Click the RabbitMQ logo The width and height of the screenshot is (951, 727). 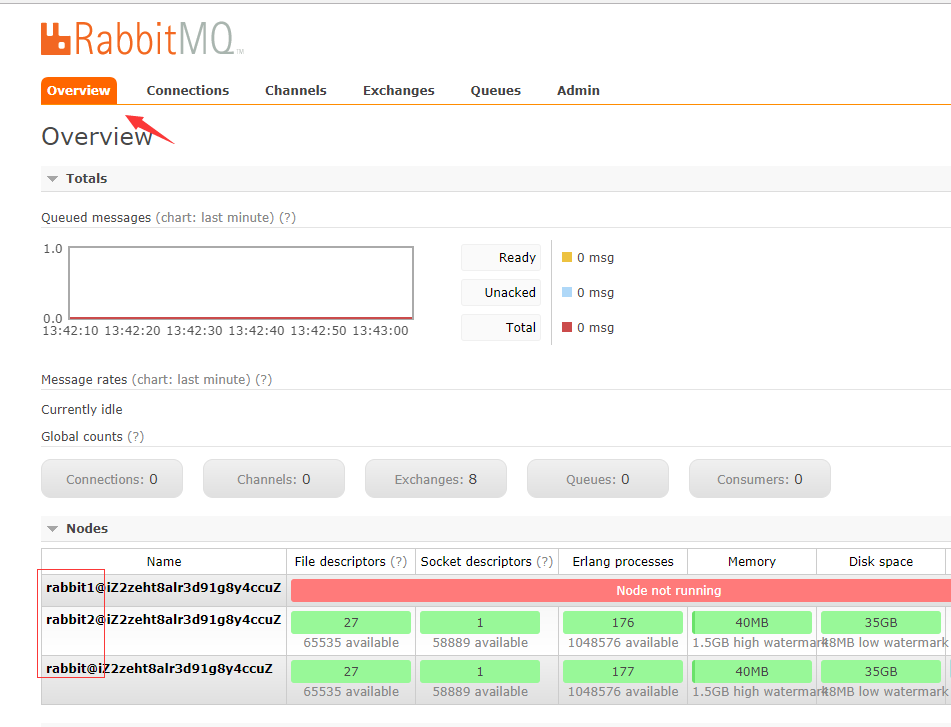pos(143,39)
